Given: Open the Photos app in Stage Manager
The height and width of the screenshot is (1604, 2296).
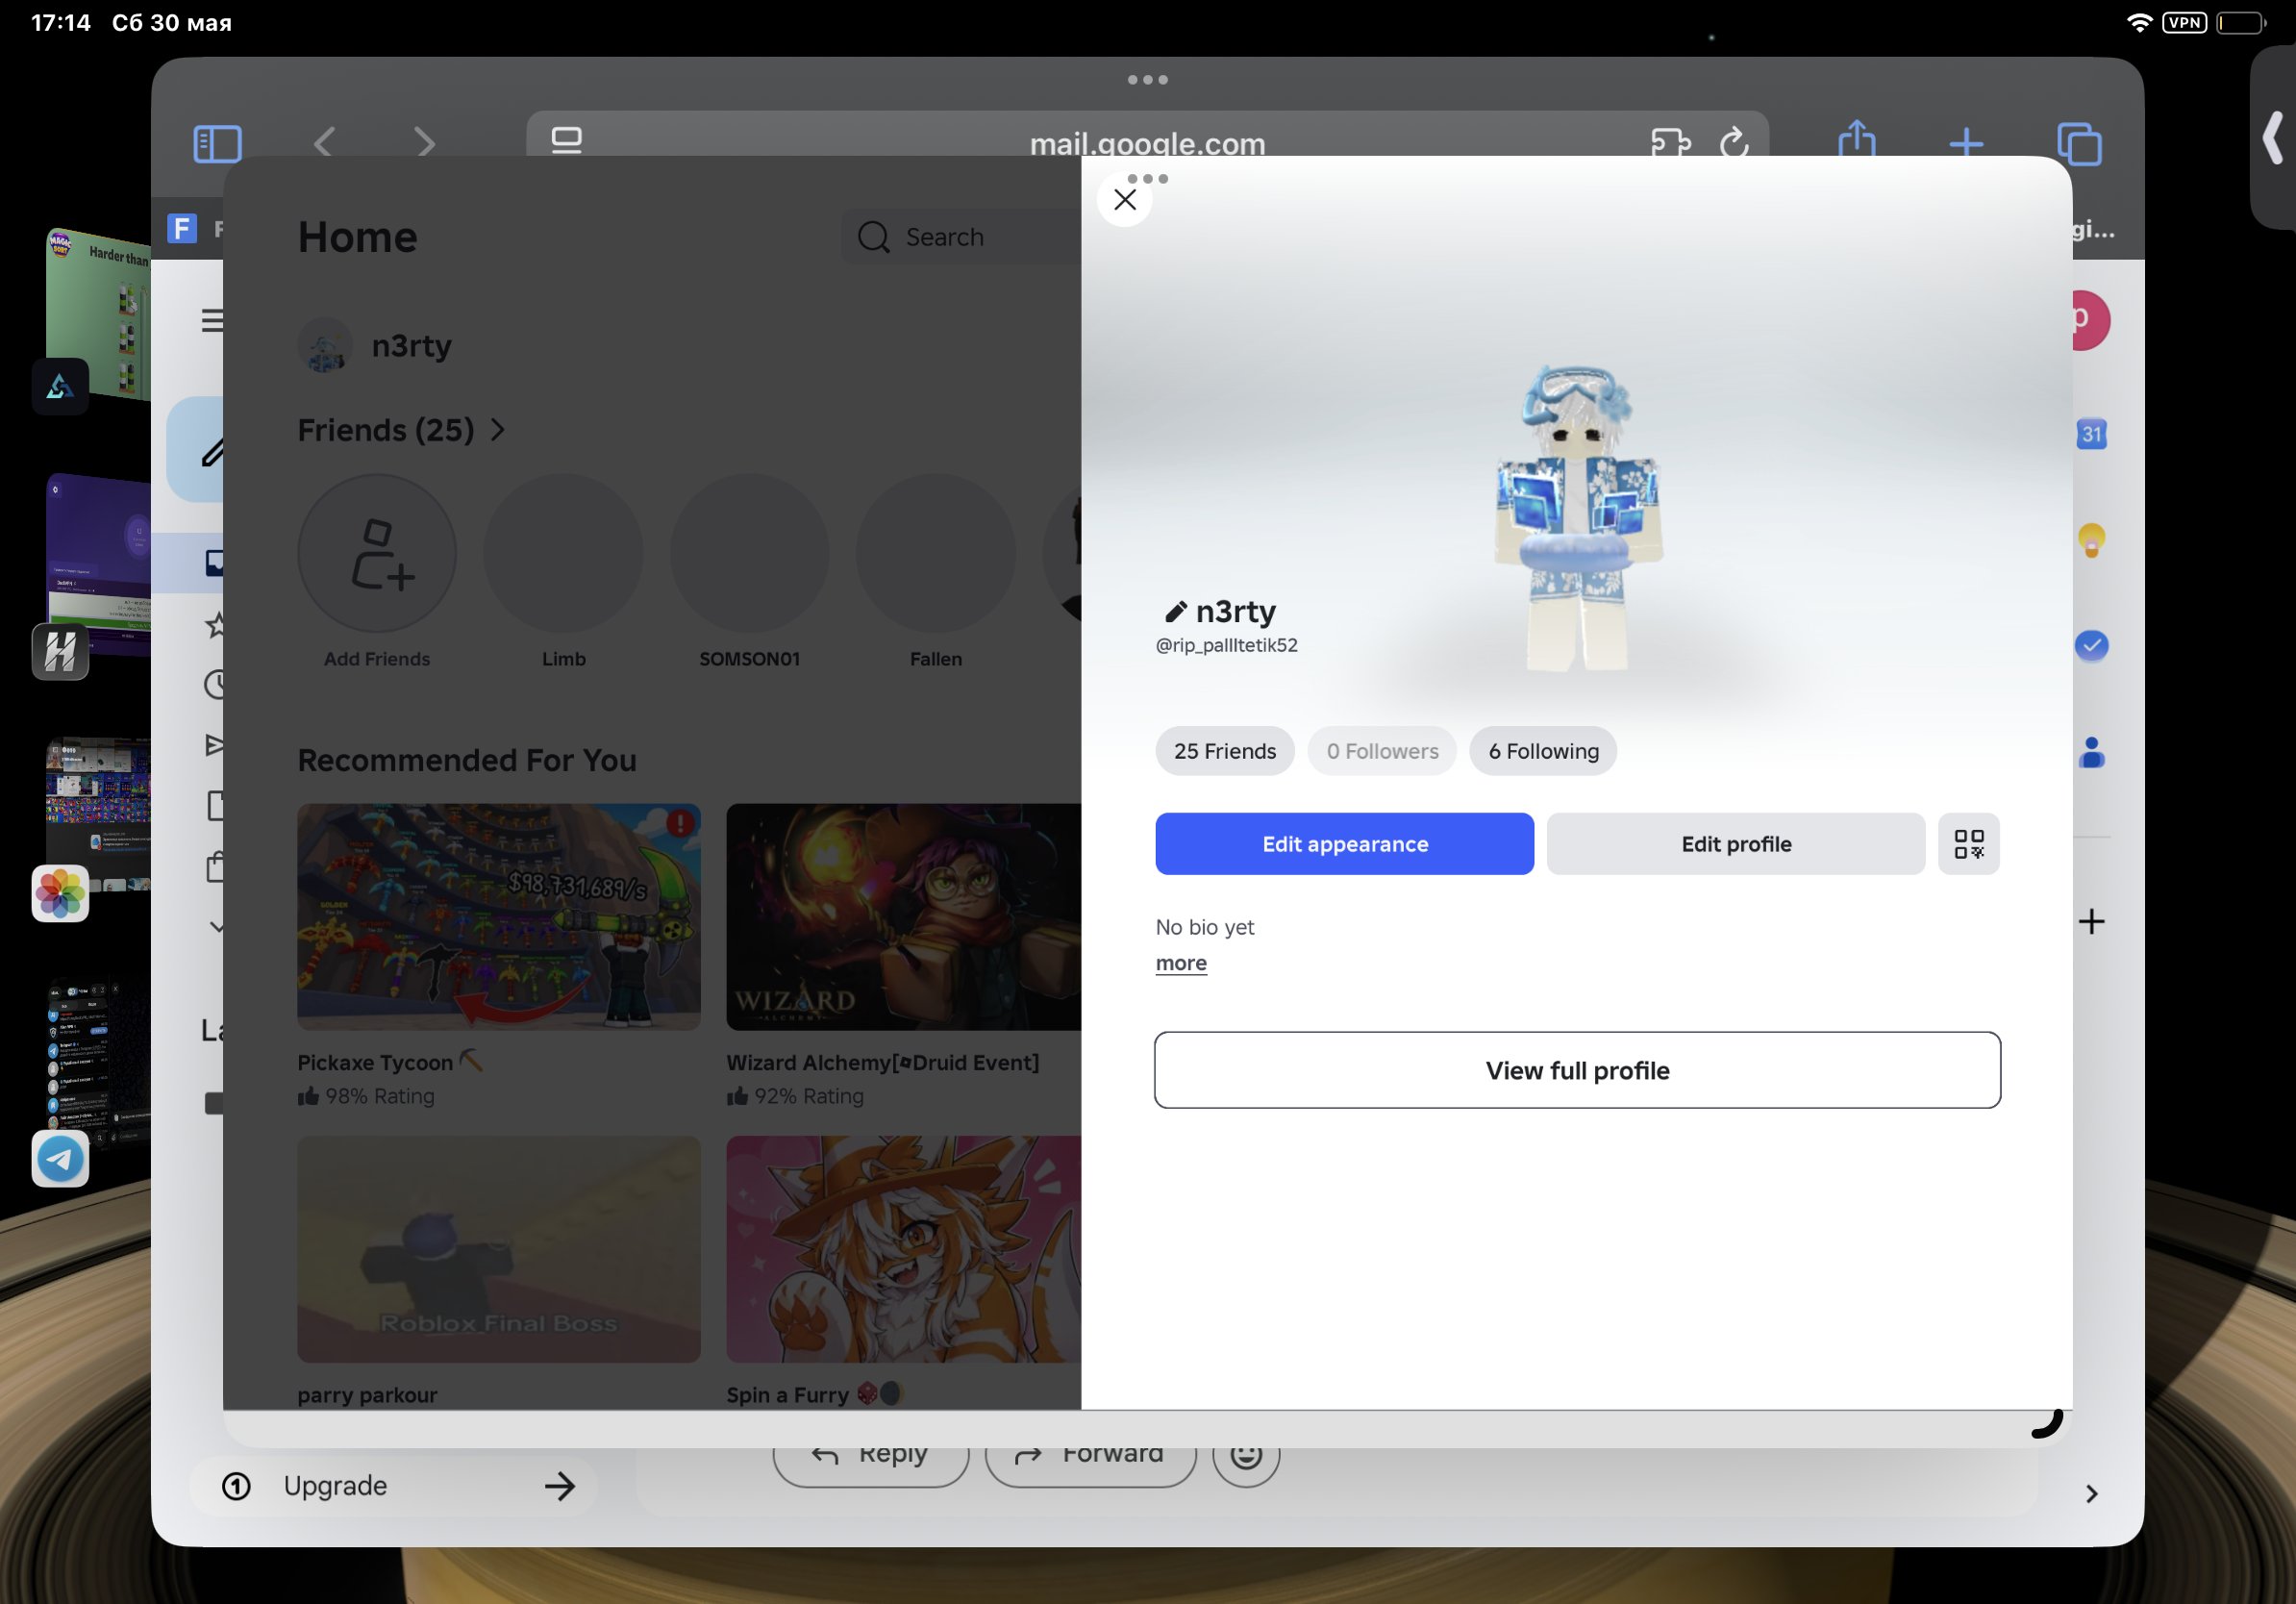Looking at the screenshot, I should point(60,893).
